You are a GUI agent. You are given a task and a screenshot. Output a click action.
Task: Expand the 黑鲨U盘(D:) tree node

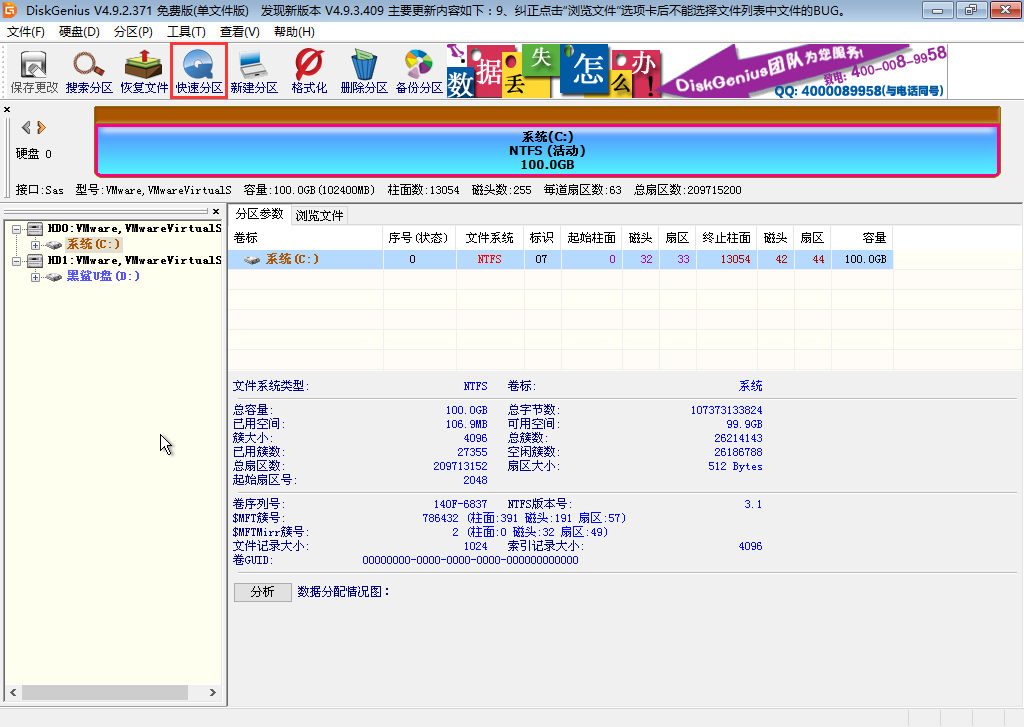click(35, 276)
